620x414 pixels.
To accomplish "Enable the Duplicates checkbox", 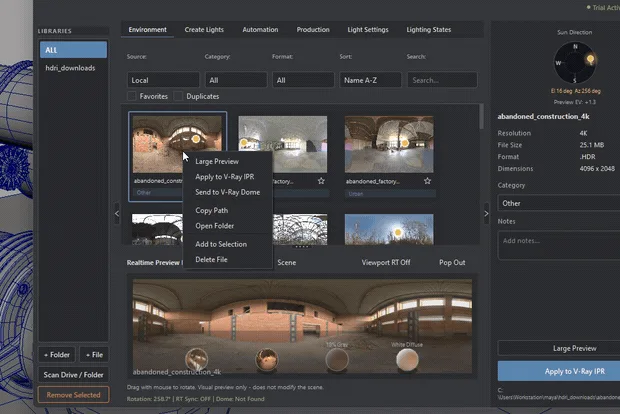I will [x=178, y=96].
